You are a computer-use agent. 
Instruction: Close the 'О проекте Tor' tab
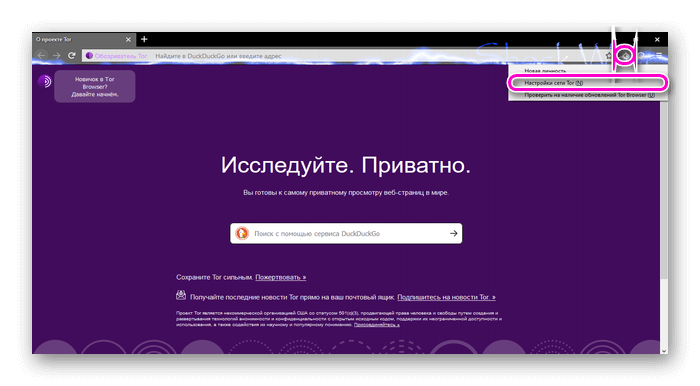tap(128, 40)
